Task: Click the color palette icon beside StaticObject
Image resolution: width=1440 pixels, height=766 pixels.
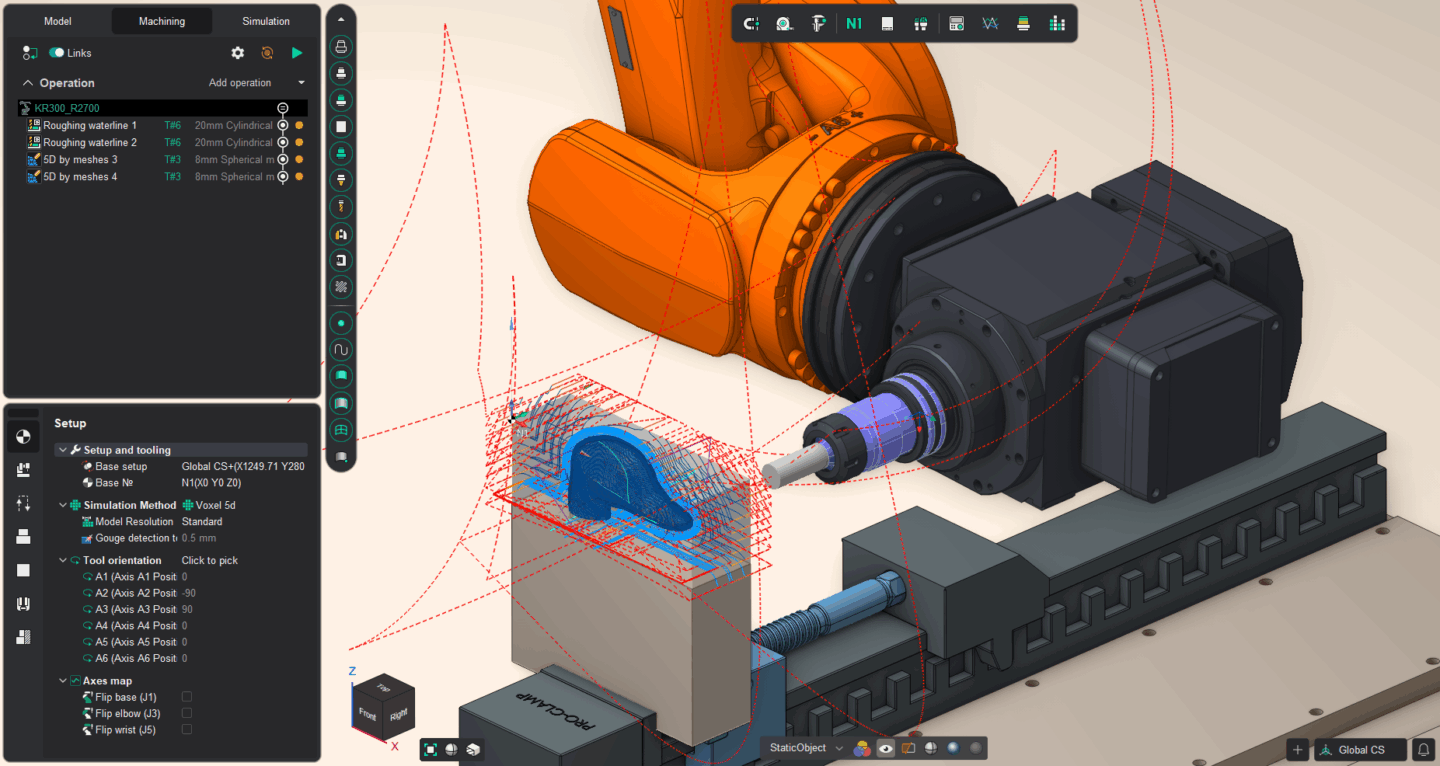Action: tap(862, 748)
